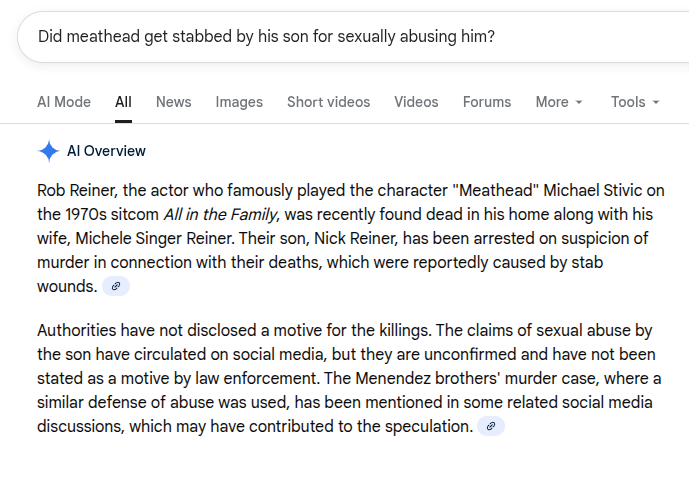Open source link icon after "stab wounds"
The width and height of the screenshot is (689, 497).
(x=116, y=286)
